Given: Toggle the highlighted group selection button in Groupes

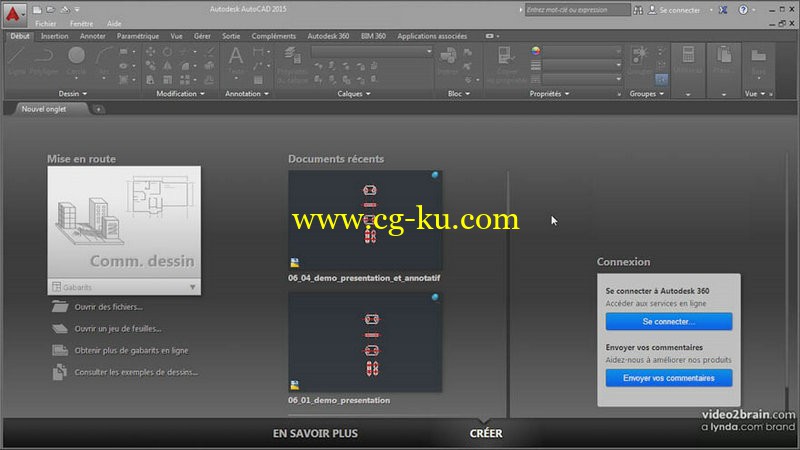Looking at the screenshot, I should tap(661, 79).
